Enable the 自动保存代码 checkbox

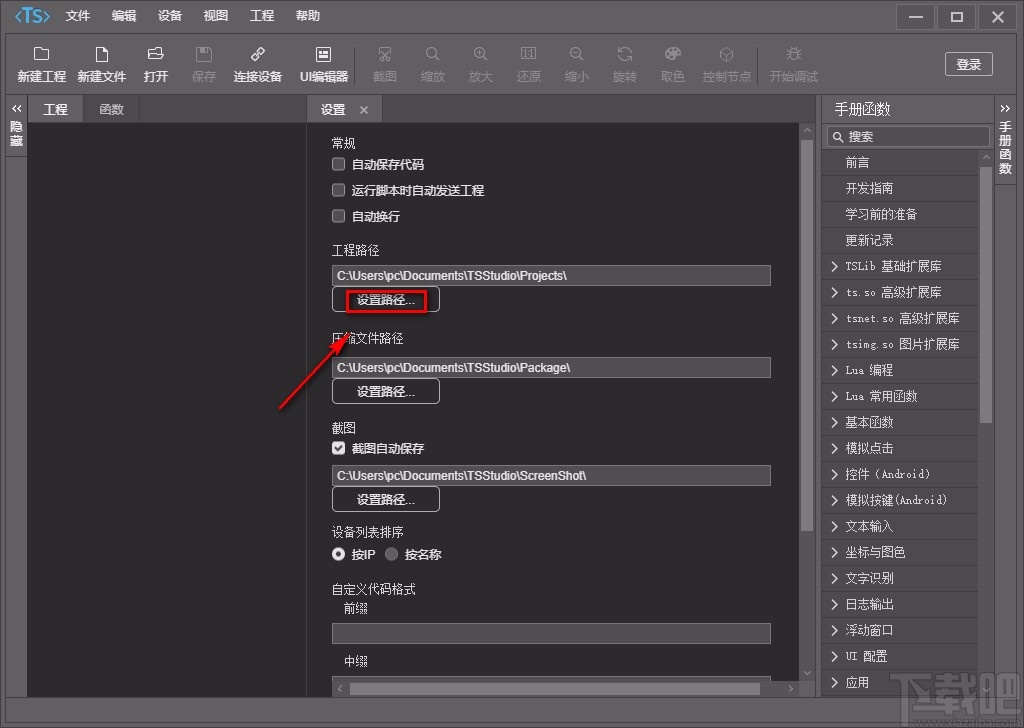[x=339, y=165]
